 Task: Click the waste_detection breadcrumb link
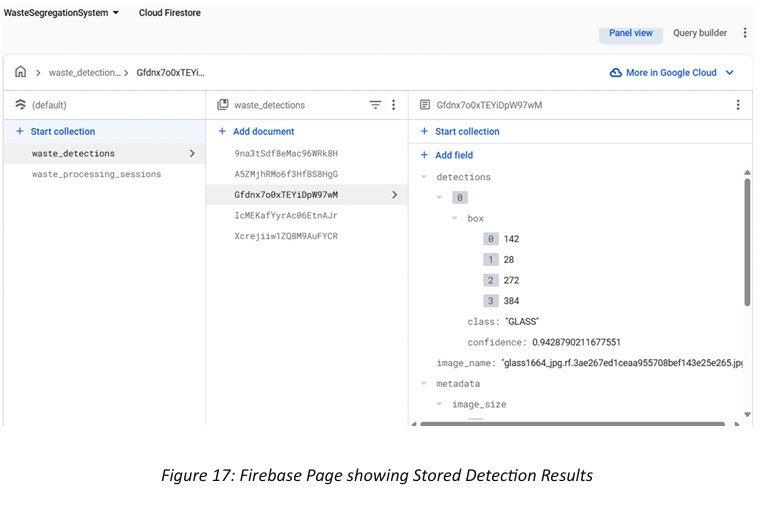tap(84, 73)
